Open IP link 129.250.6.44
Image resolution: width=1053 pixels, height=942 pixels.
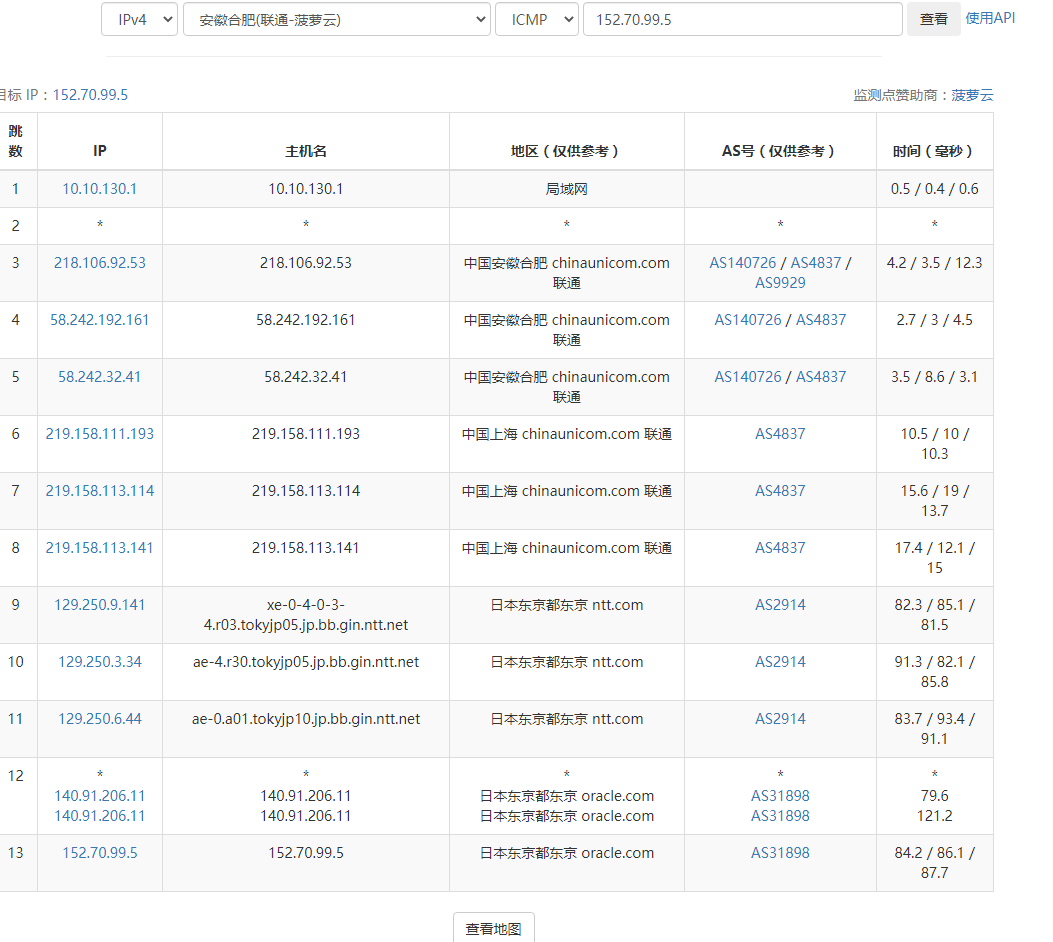tap(99, 719)
